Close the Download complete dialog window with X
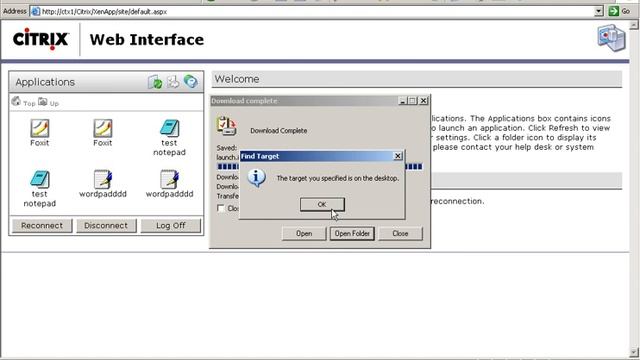Viewport: 640px width, 360px height. [x=424, y=101]
